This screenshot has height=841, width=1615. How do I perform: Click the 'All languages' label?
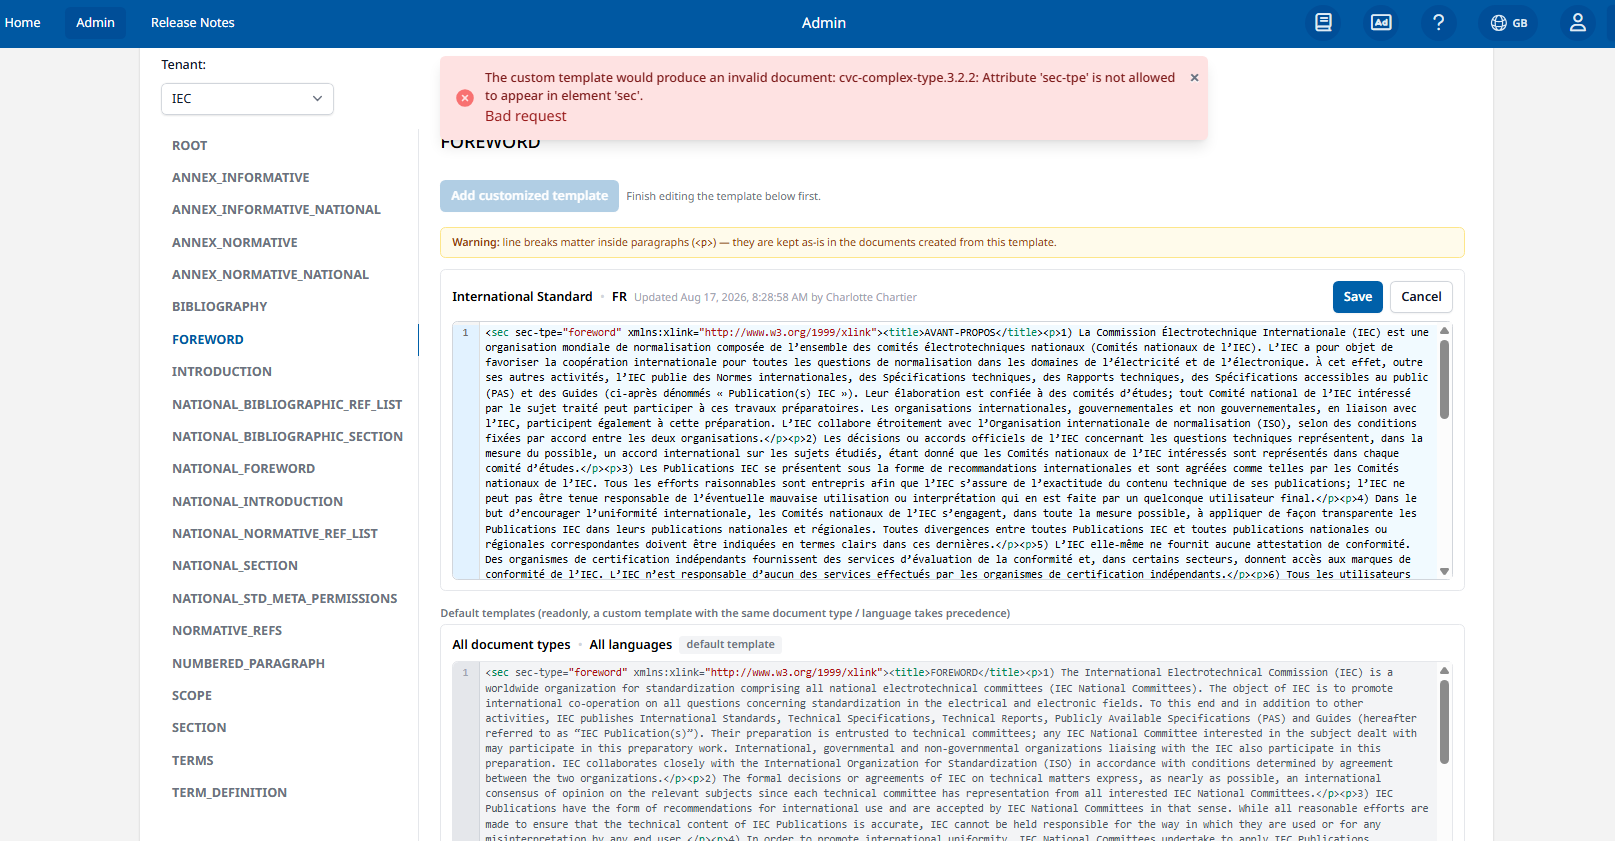(631, 645)
